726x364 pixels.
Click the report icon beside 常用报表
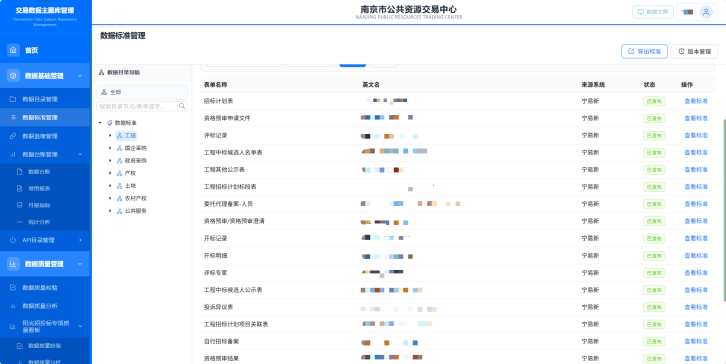[x=19, y=188]
